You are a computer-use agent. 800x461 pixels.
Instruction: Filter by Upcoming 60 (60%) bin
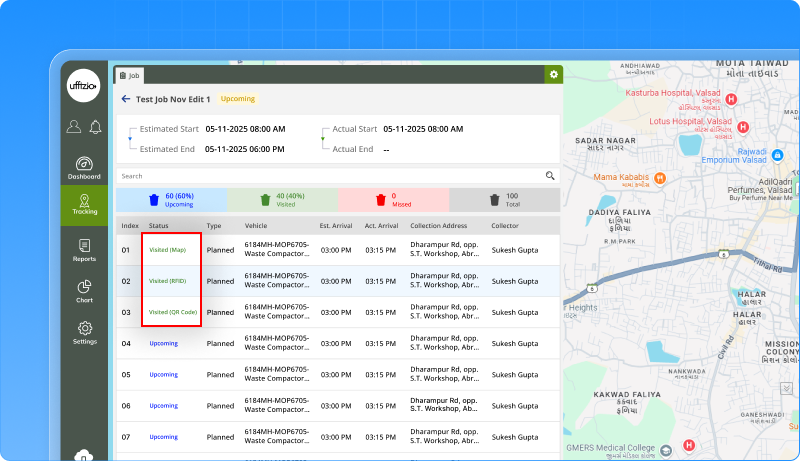tap(172, 199)
